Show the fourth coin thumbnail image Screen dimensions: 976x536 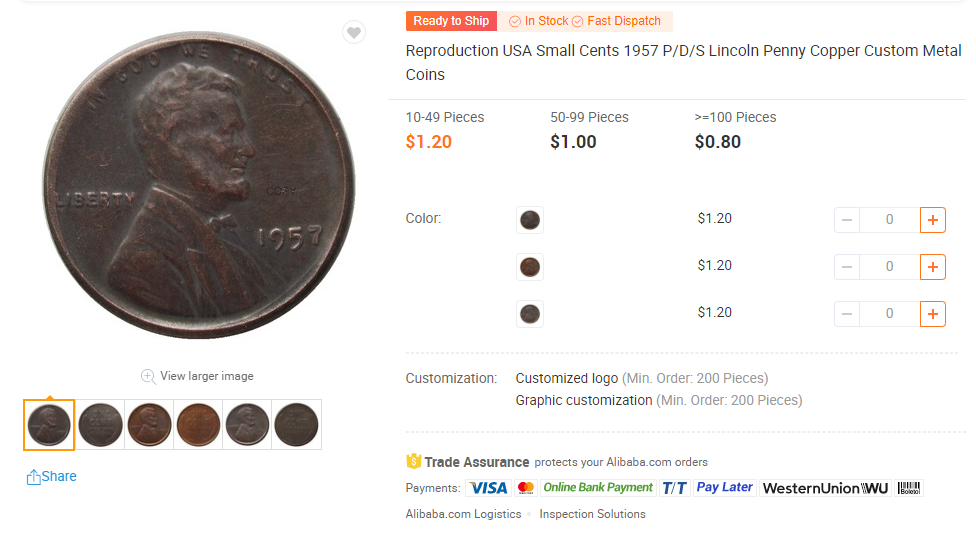198,424
